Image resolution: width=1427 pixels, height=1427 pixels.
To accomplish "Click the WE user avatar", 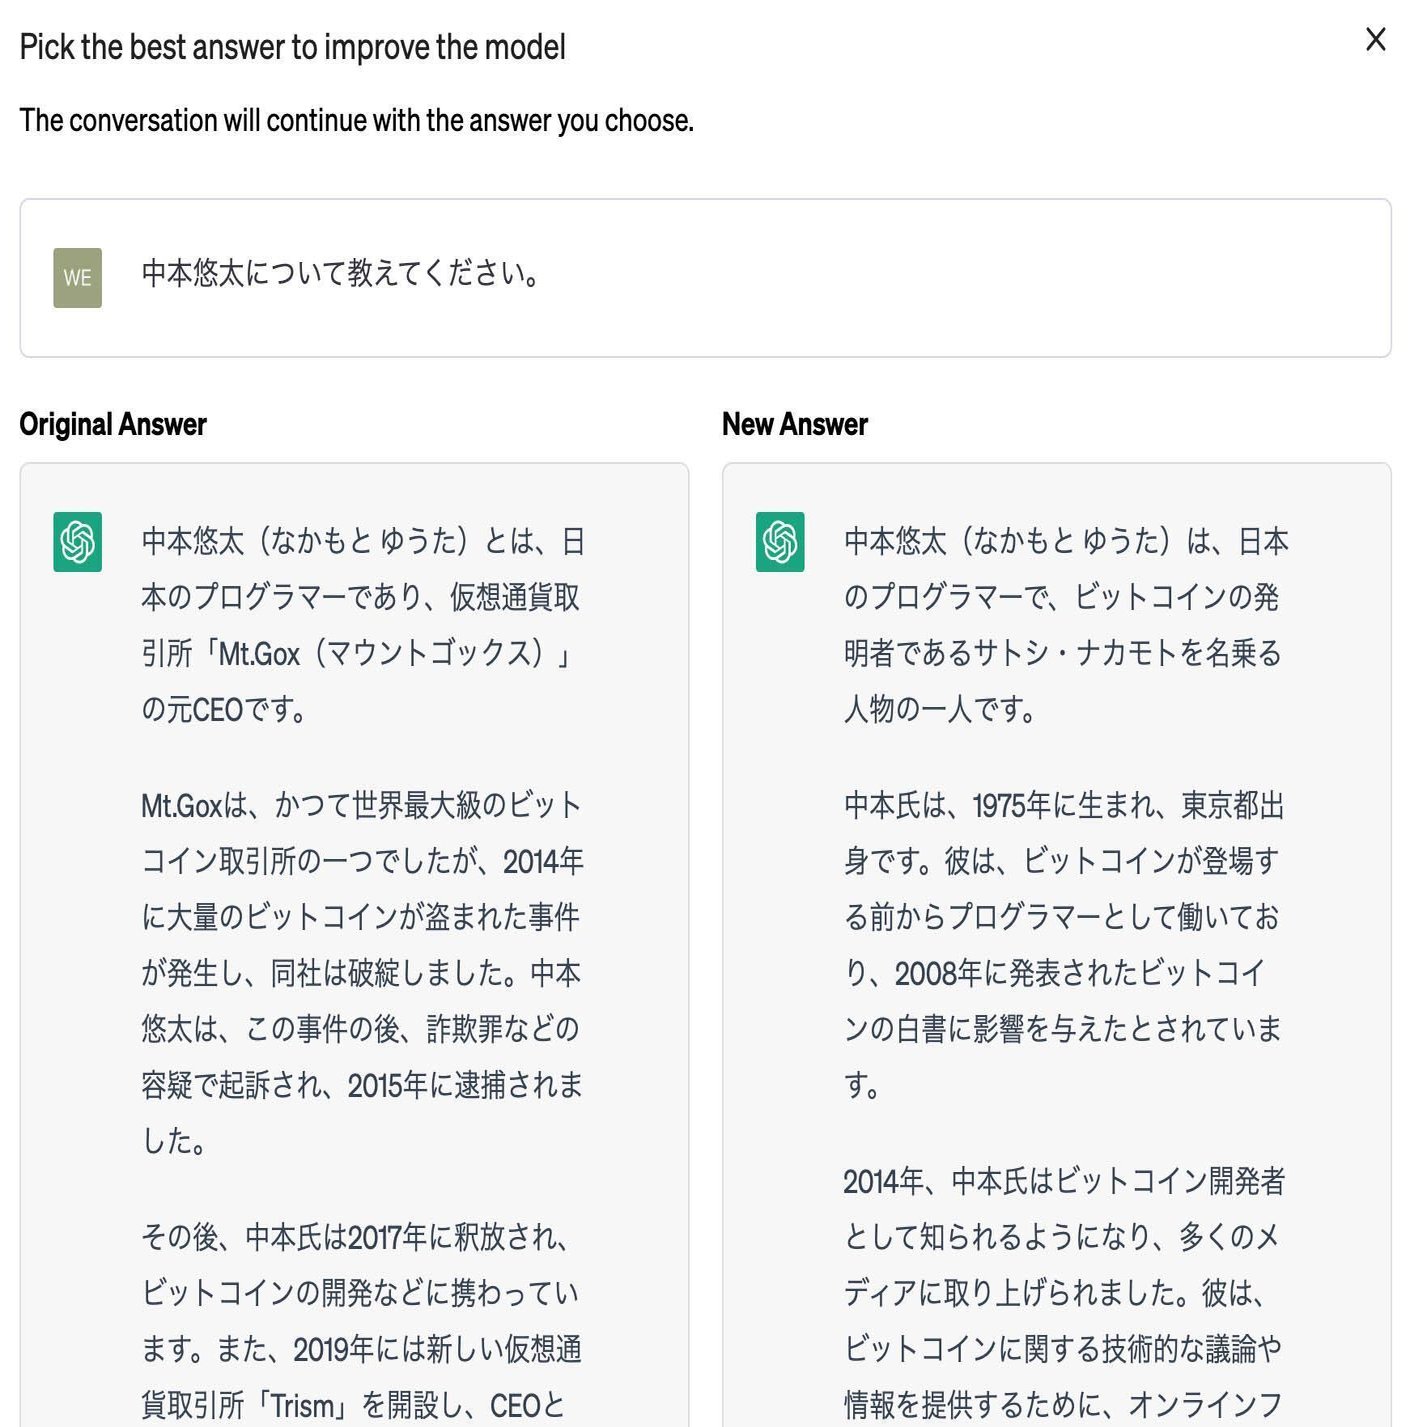I will (x=78, y=278).
